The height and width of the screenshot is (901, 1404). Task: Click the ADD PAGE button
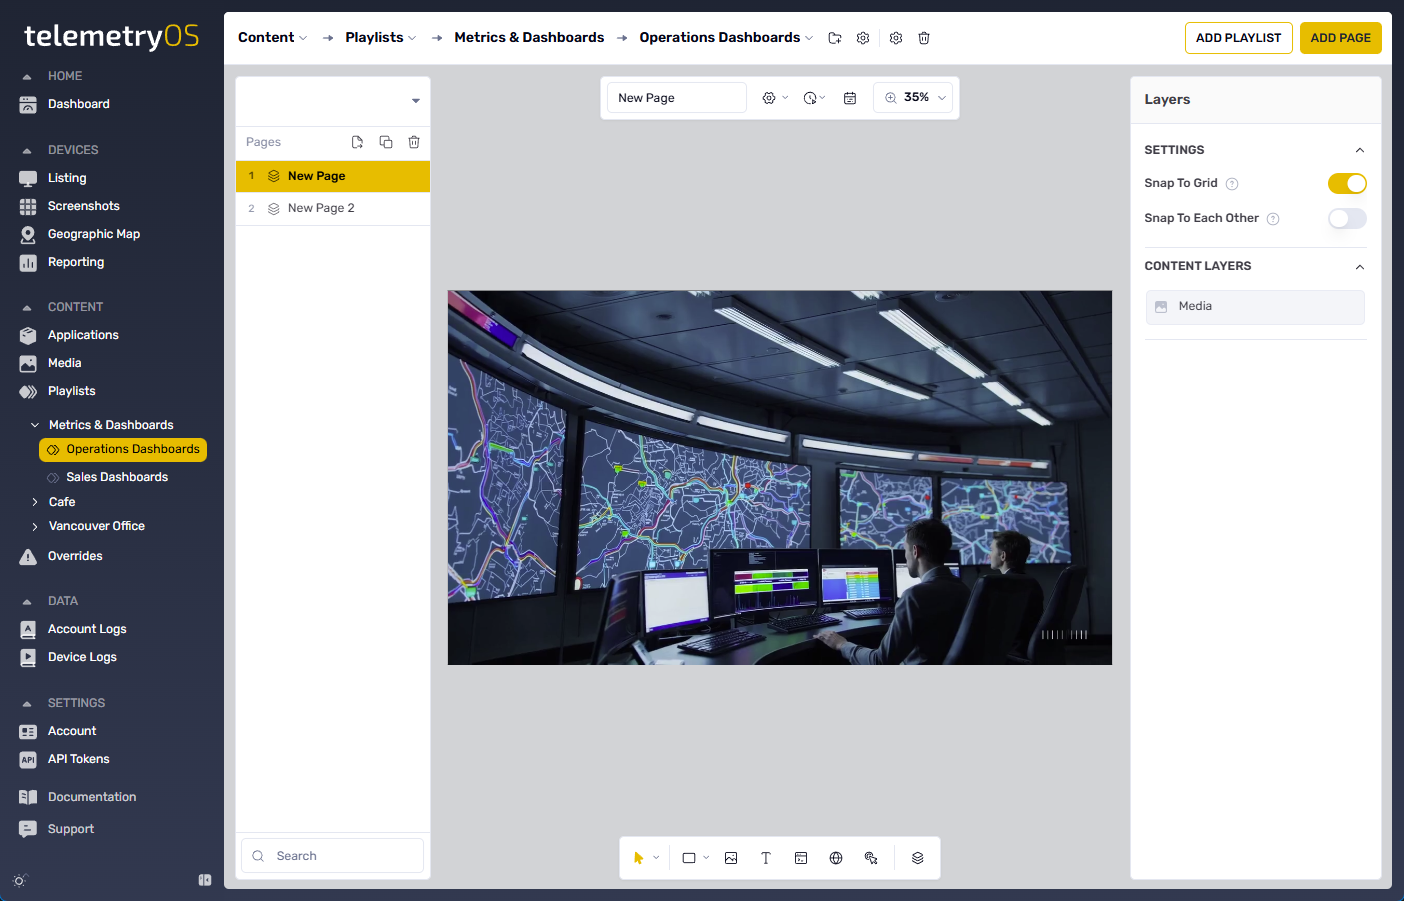tap(1340, 38)
